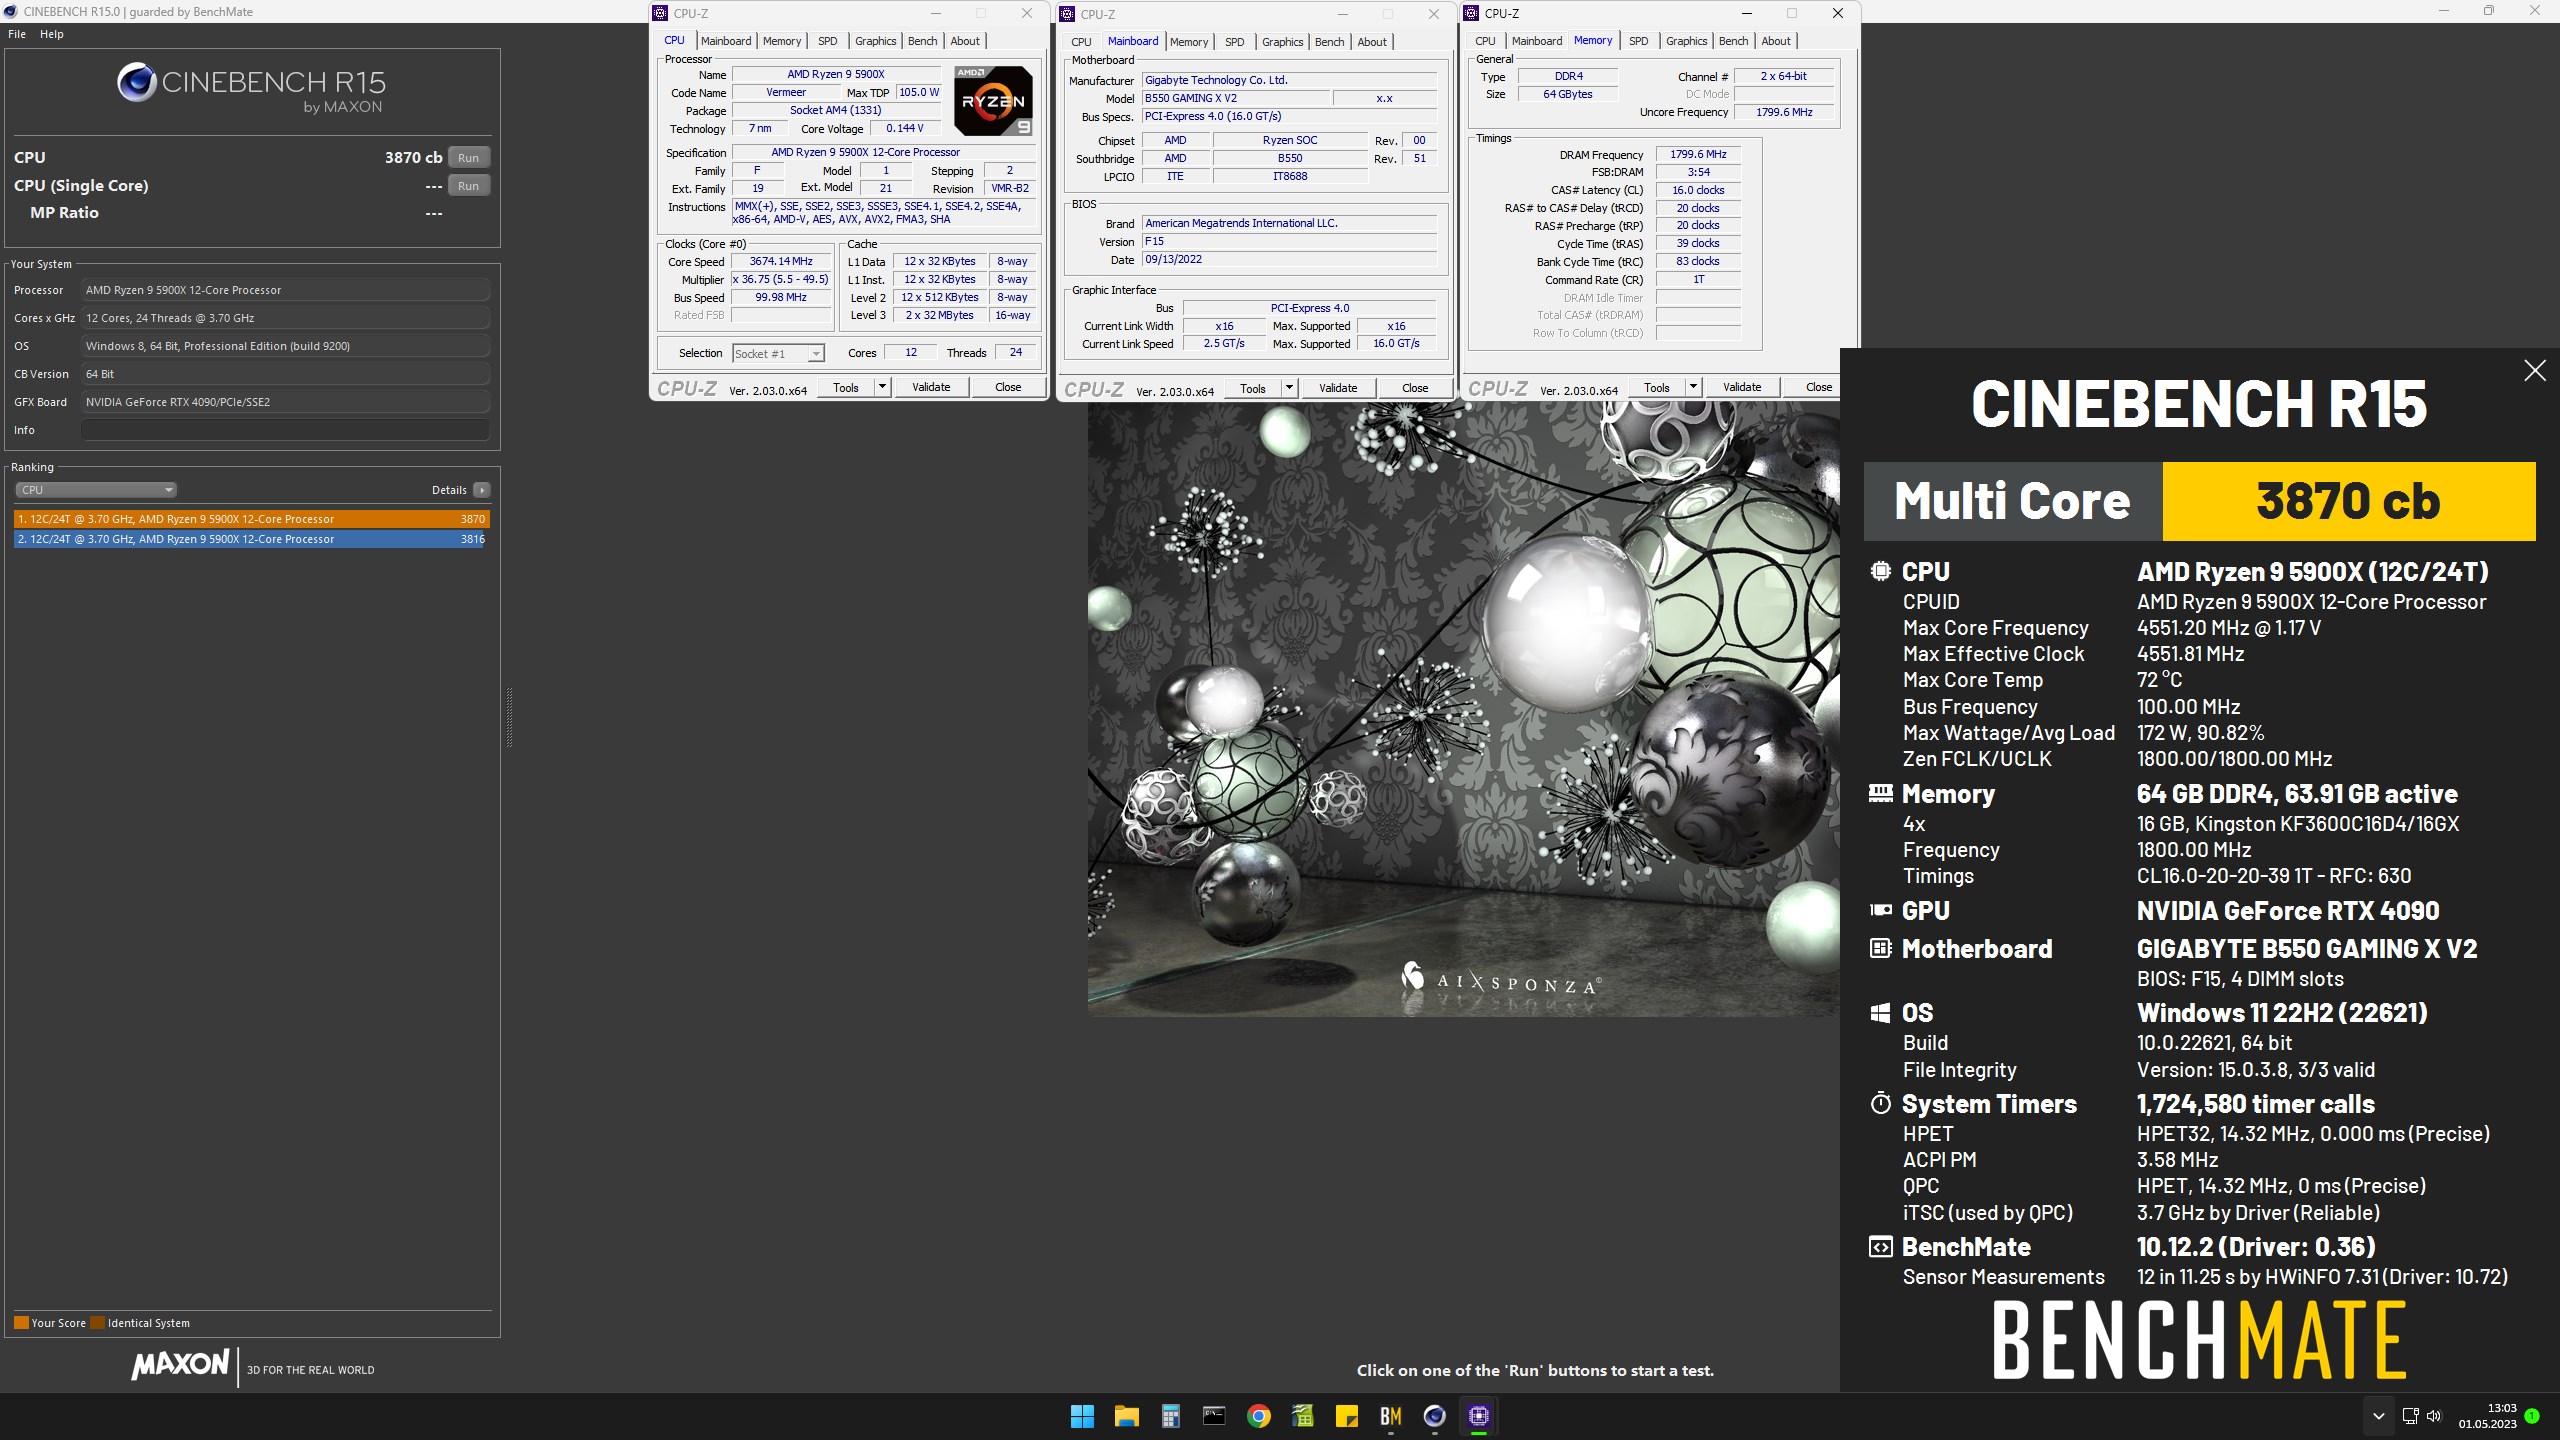Open CPU tab in second CPU-Z window

pyautogui.click(x=1082, y=42)
